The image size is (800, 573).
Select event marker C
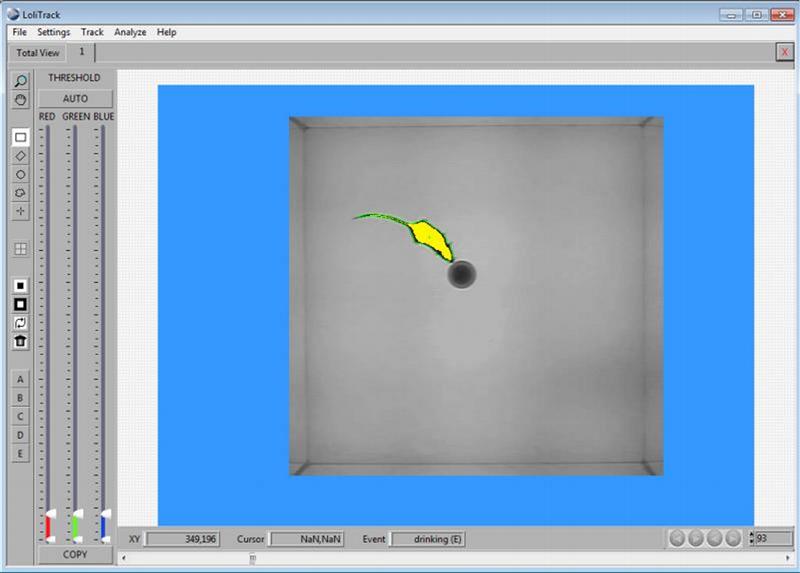pyautogui.click(x=20, y=416)
